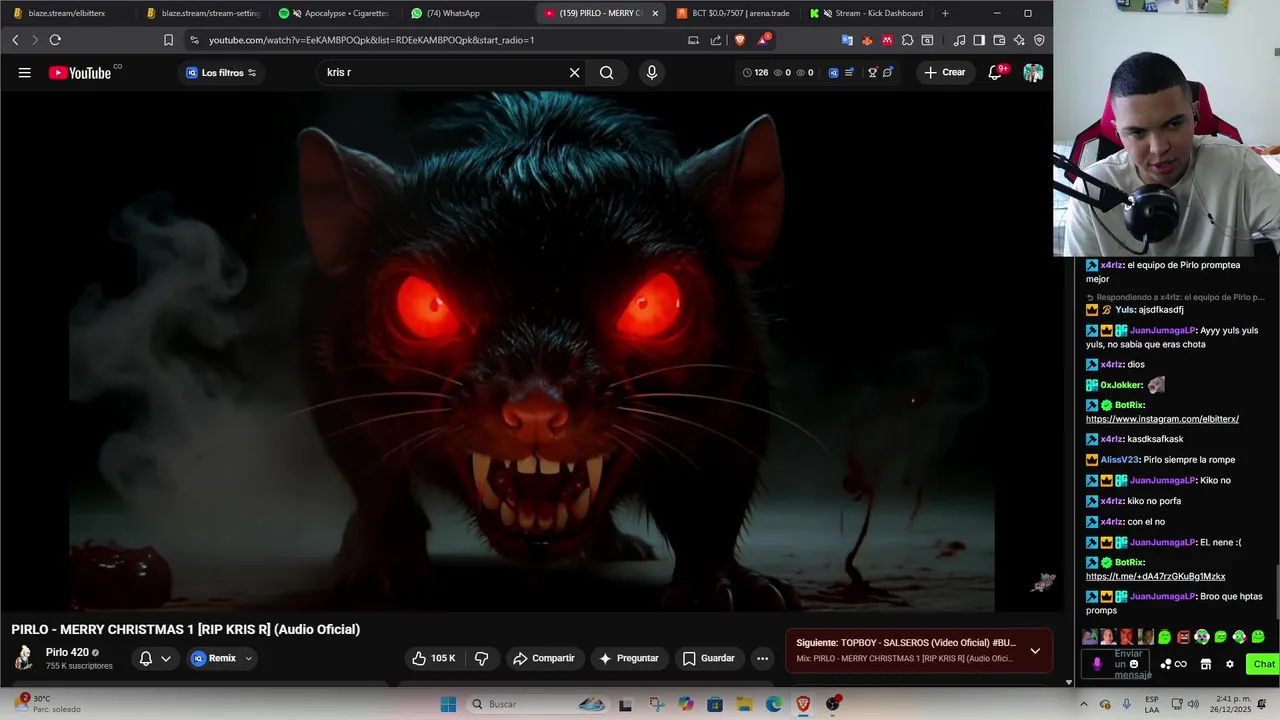Toggle the browser sidebar panel

(x=979, y=40)
